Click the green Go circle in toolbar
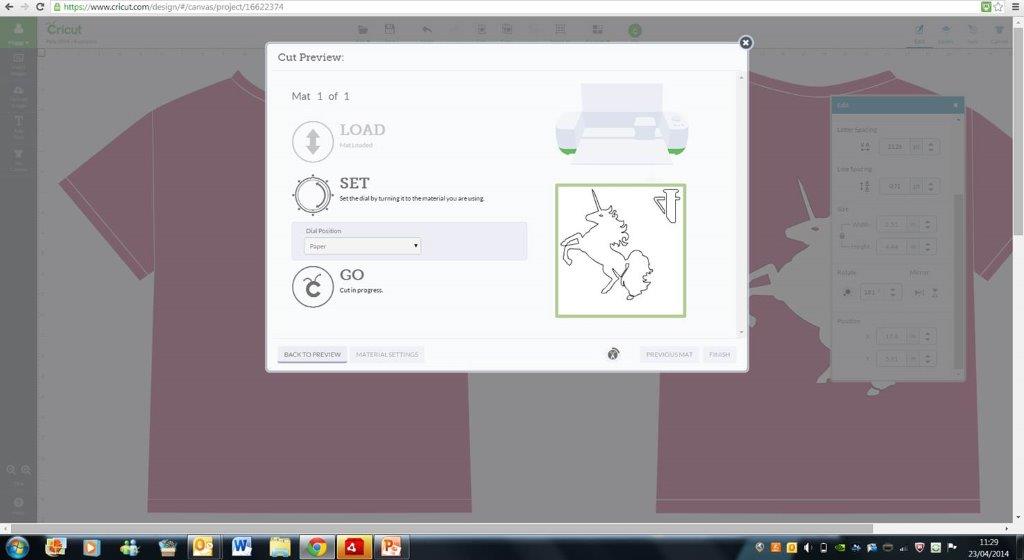Screen dimensions: 1024x560 635,31
